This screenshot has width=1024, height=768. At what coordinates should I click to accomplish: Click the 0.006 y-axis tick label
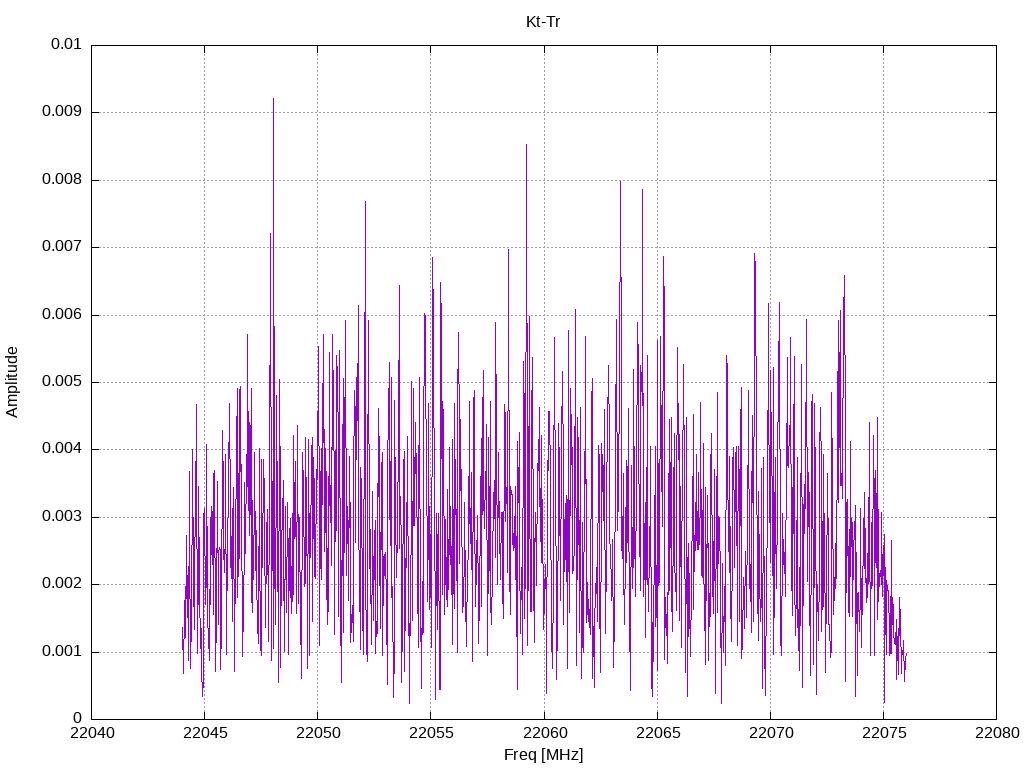point(62,315)
